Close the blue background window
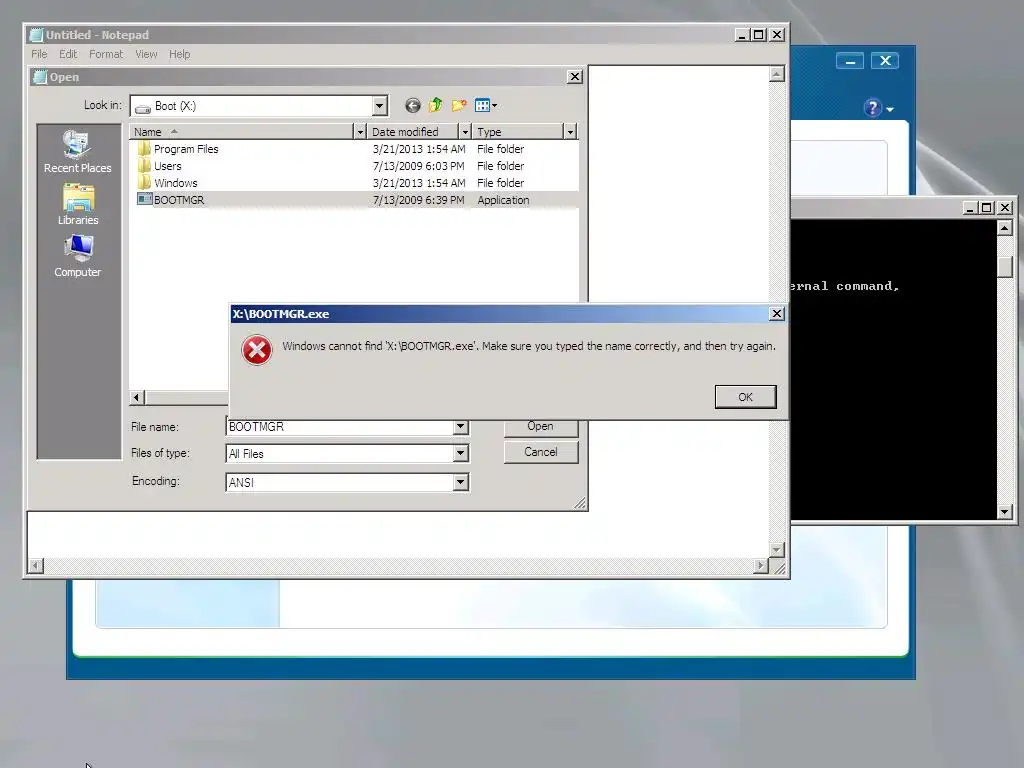Viewport: 1024px width, 768px height. [885, 61]
